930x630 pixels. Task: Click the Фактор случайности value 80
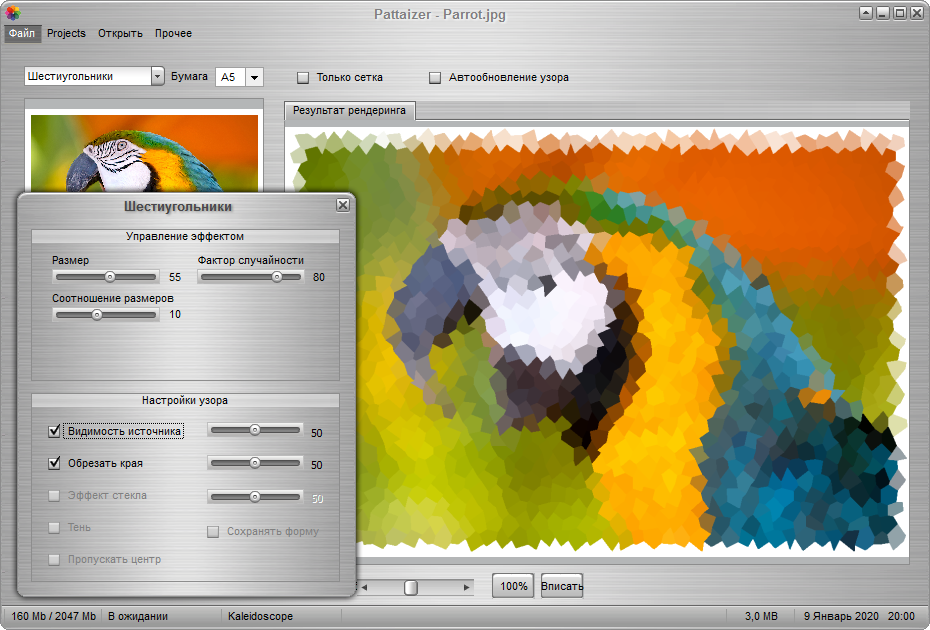coord(319,277)
